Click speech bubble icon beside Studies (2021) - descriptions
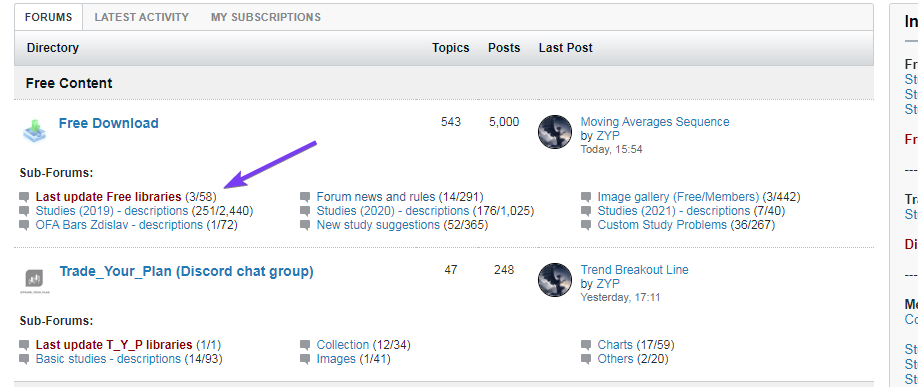This screenshot has height=387, width=918. pos(586,211)
